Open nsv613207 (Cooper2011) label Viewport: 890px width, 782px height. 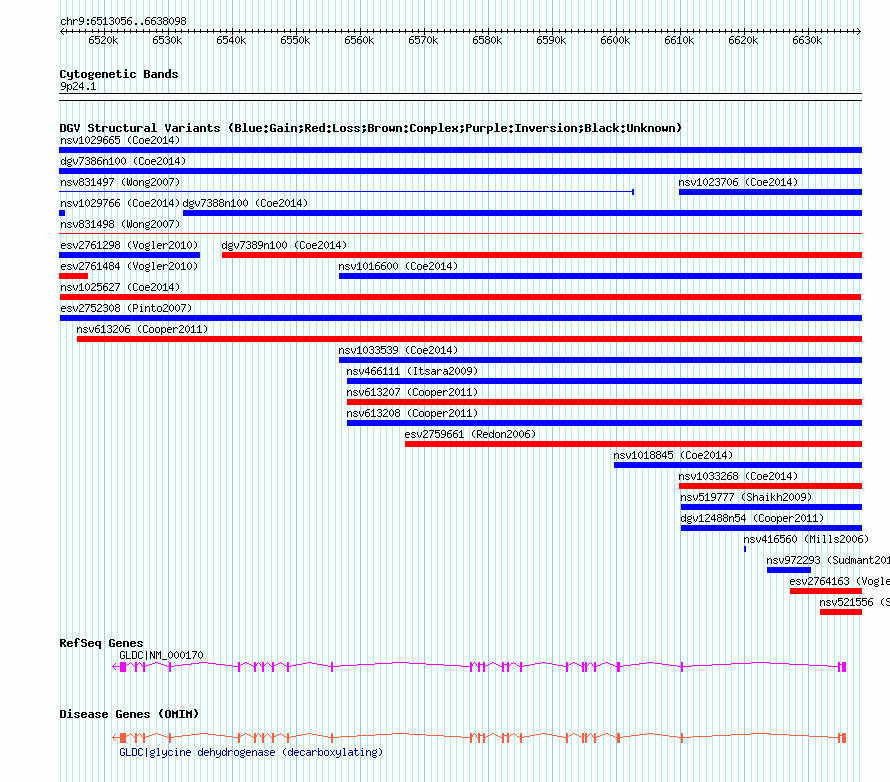[412, 392]
